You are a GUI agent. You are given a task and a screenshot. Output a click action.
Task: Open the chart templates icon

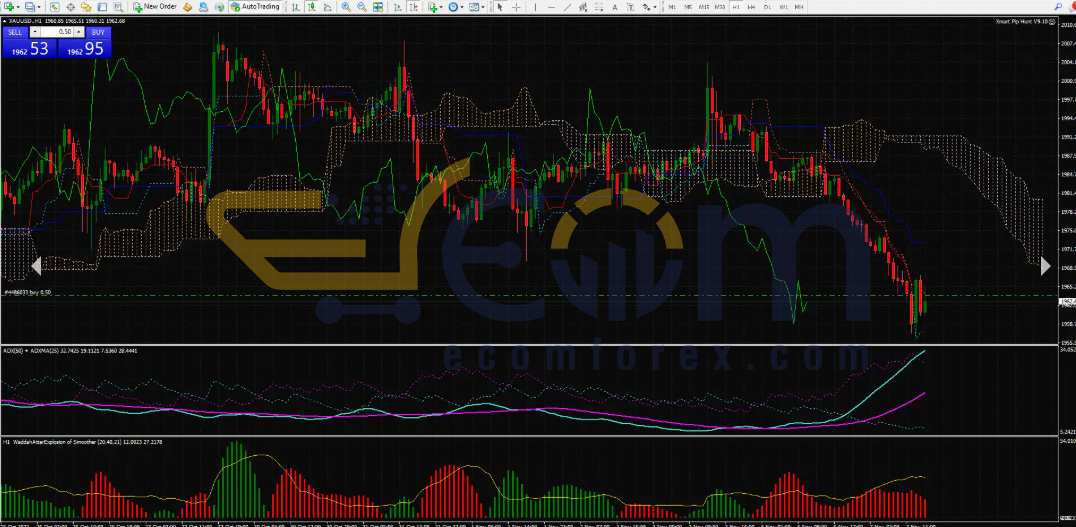473,7
